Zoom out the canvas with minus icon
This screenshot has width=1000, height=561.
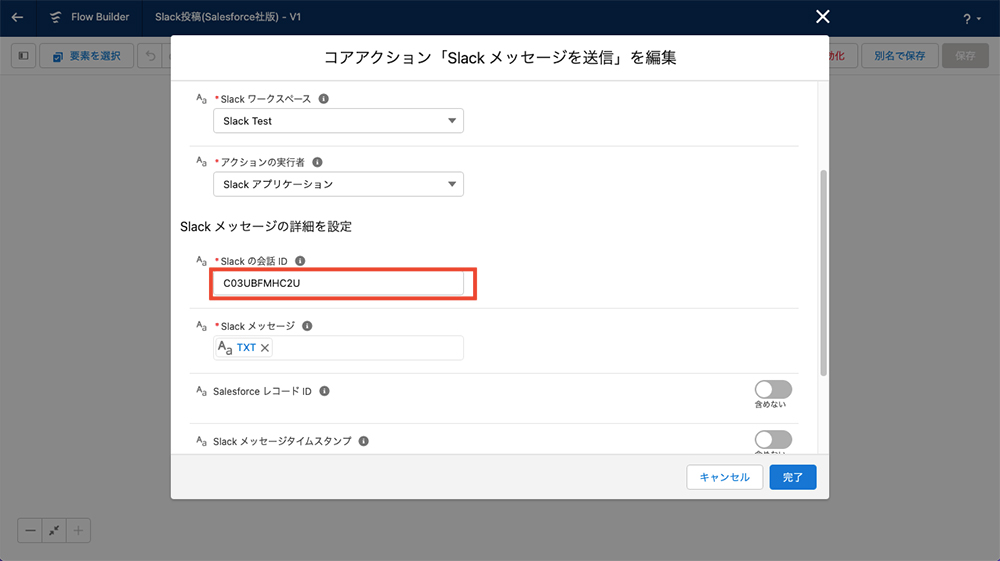30,530
